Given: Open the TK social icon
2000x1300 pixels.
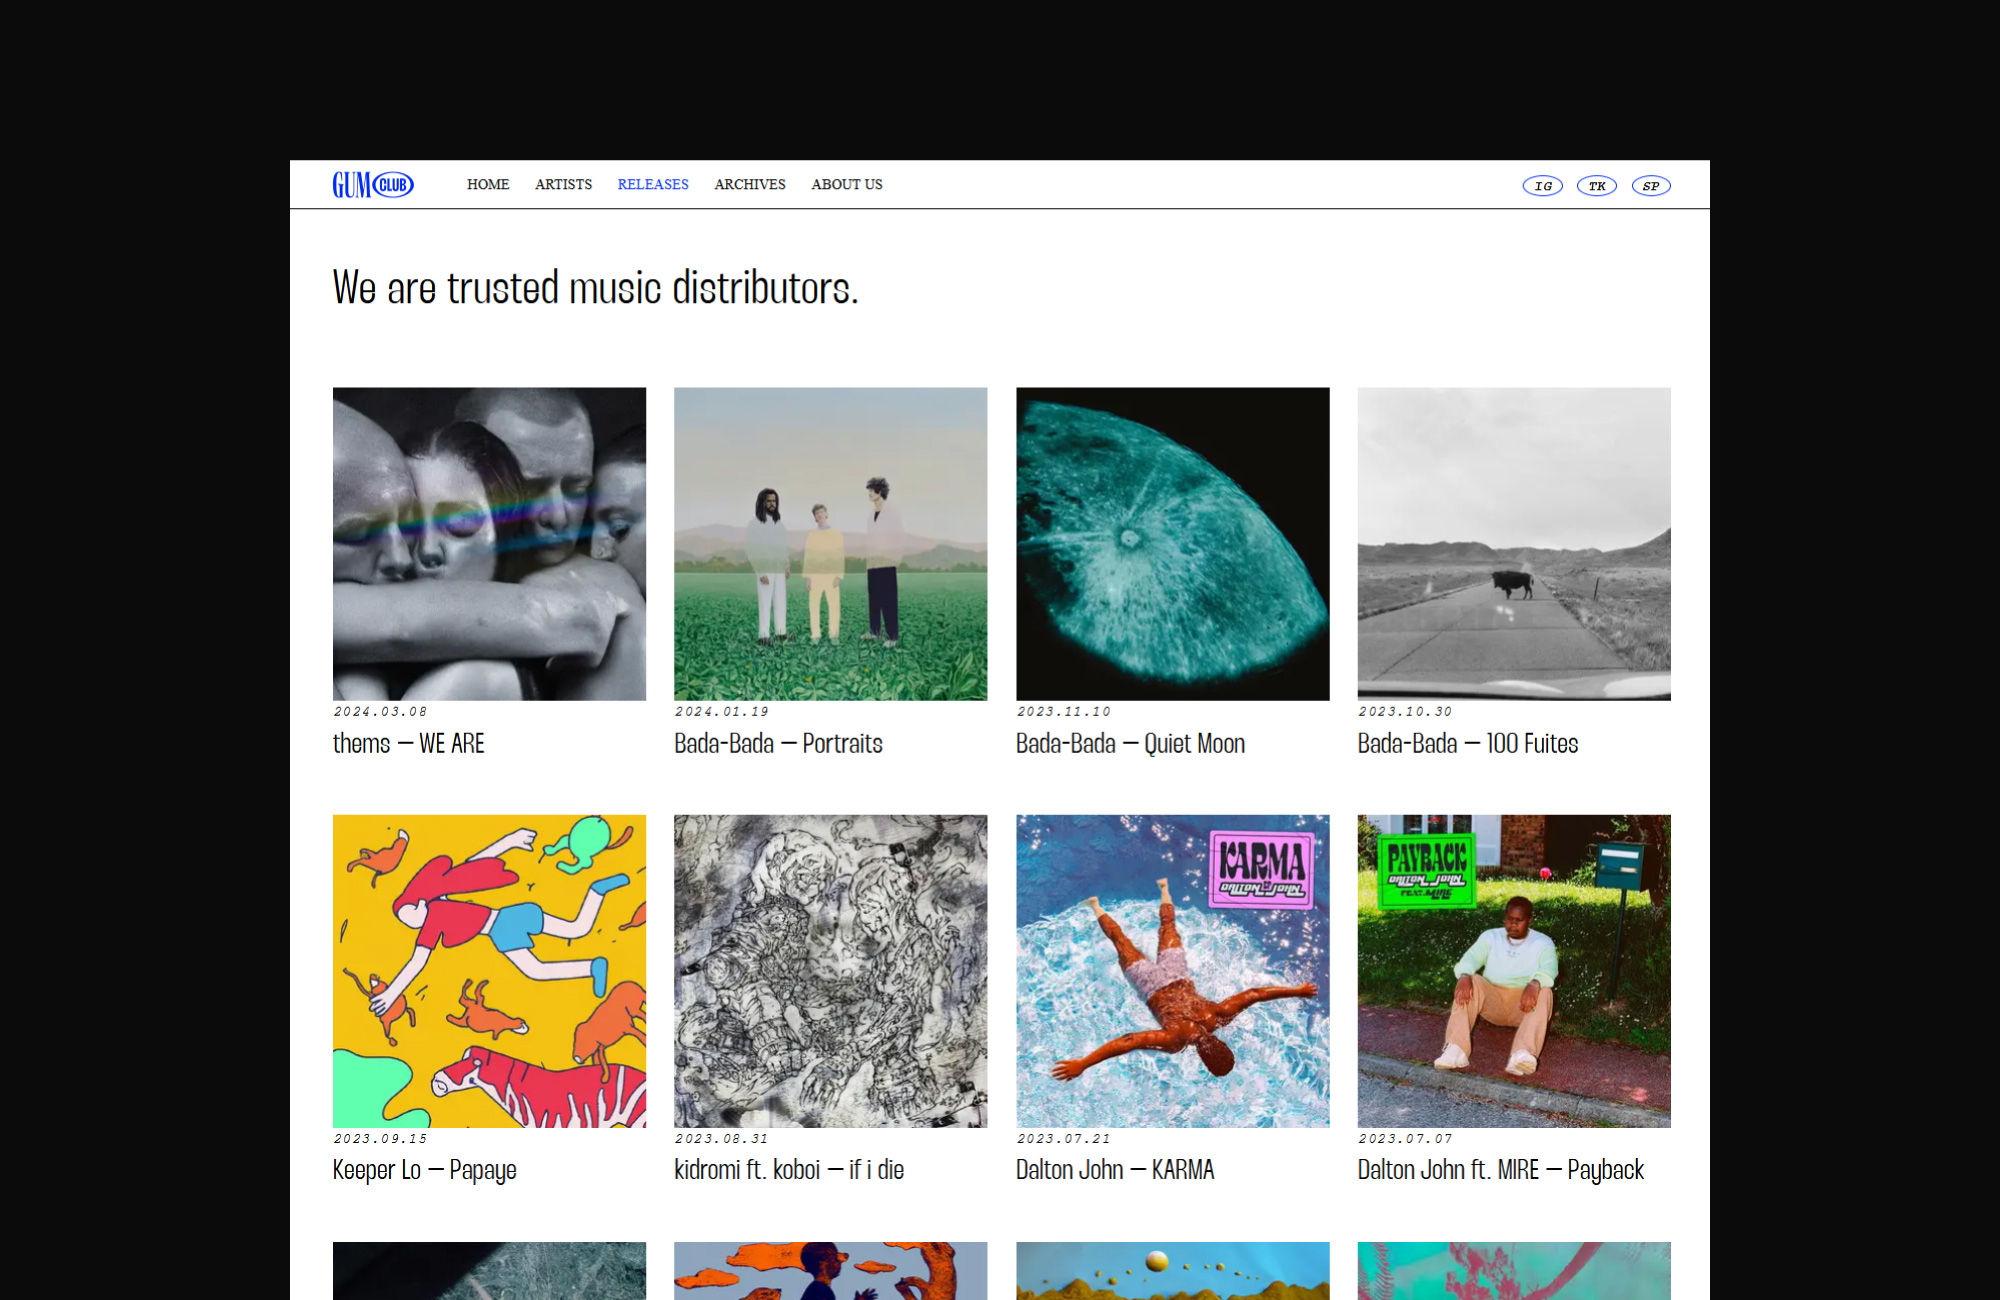Looking at the screenshot, I should (1596, 186).
